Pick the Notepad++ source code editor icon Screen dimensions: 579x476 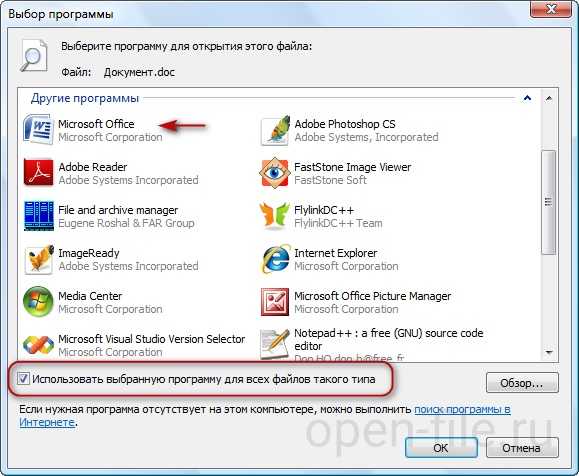[x=275, y=344]
